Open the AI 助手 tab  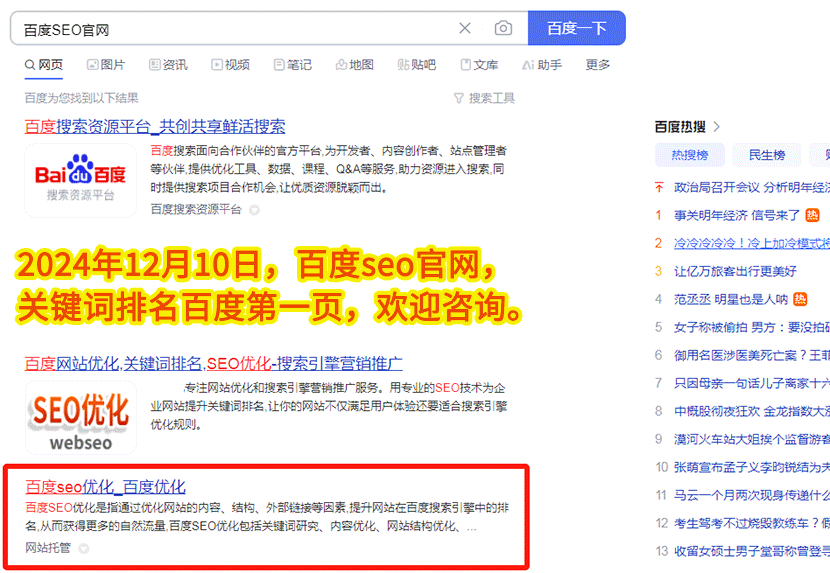tap(542, 65)
